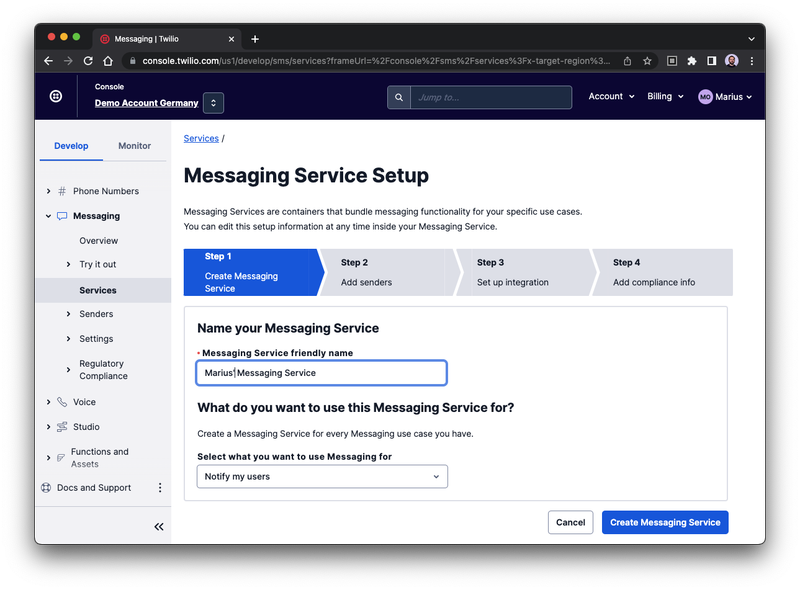This screenshot has height=590, width=800.
Task: Select the Develop tab
Action: (x=71, y=145)
